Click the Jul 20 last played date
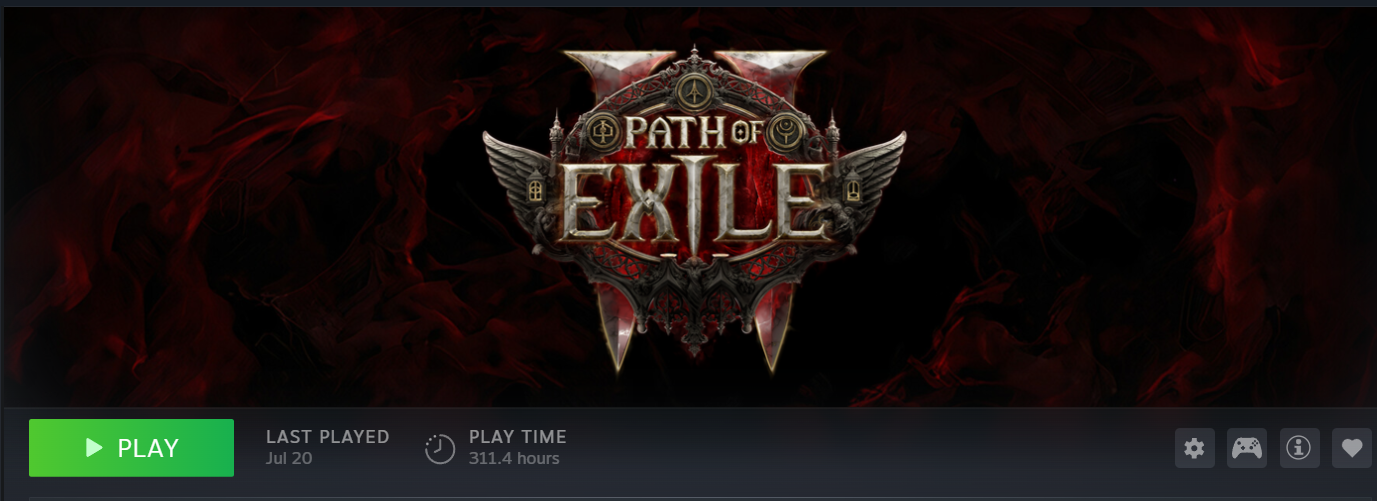Viewport: 1377px width, 501px height. click(x=289, y=459)
